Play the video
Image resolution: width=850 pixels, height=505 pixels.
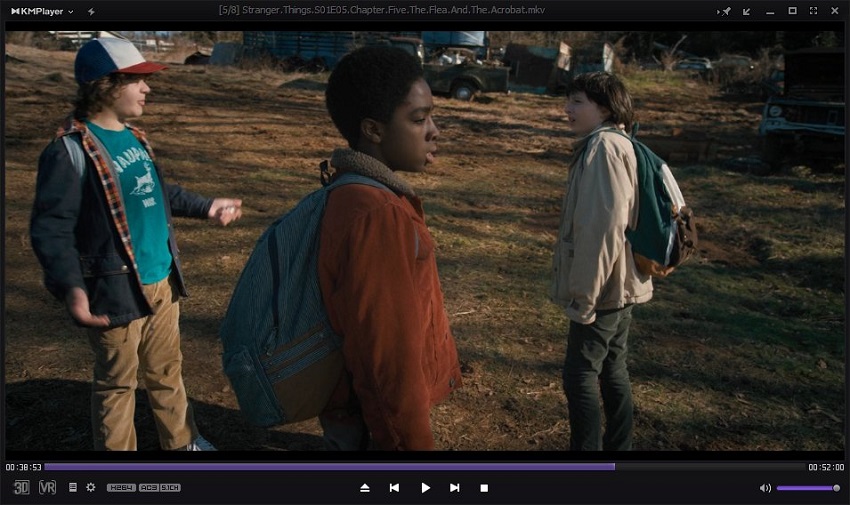(x=425, y=487)
